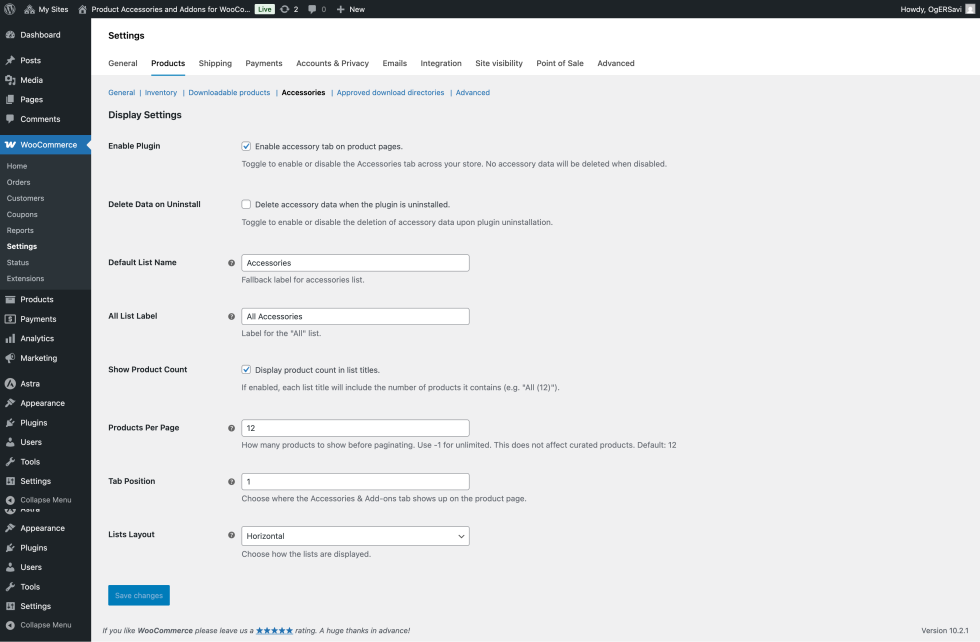The width and height of the screenshot is (980, 642).
Task: Open WooCommerce Customers submenu
Action: 26,198
